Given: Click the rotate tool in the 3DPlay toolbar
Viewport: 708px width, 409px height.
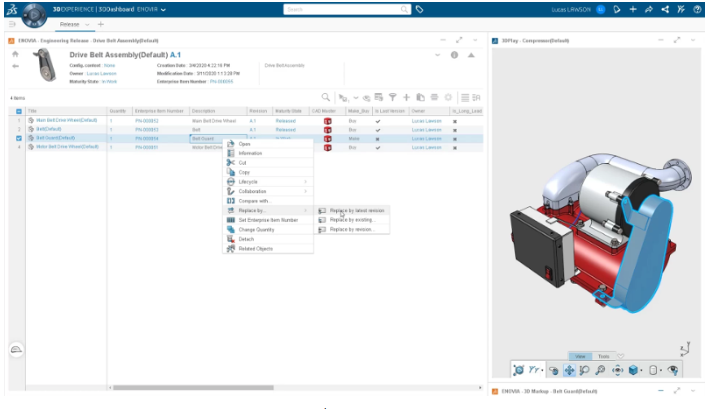Looking at the screenshot, I should click(554, 371).
